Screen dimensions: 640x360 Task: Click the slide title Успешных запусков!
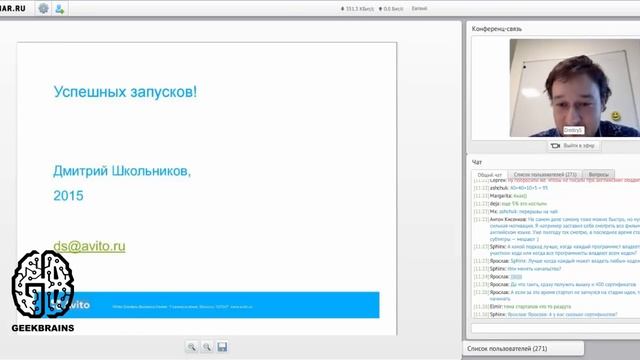tap(125, 91)
